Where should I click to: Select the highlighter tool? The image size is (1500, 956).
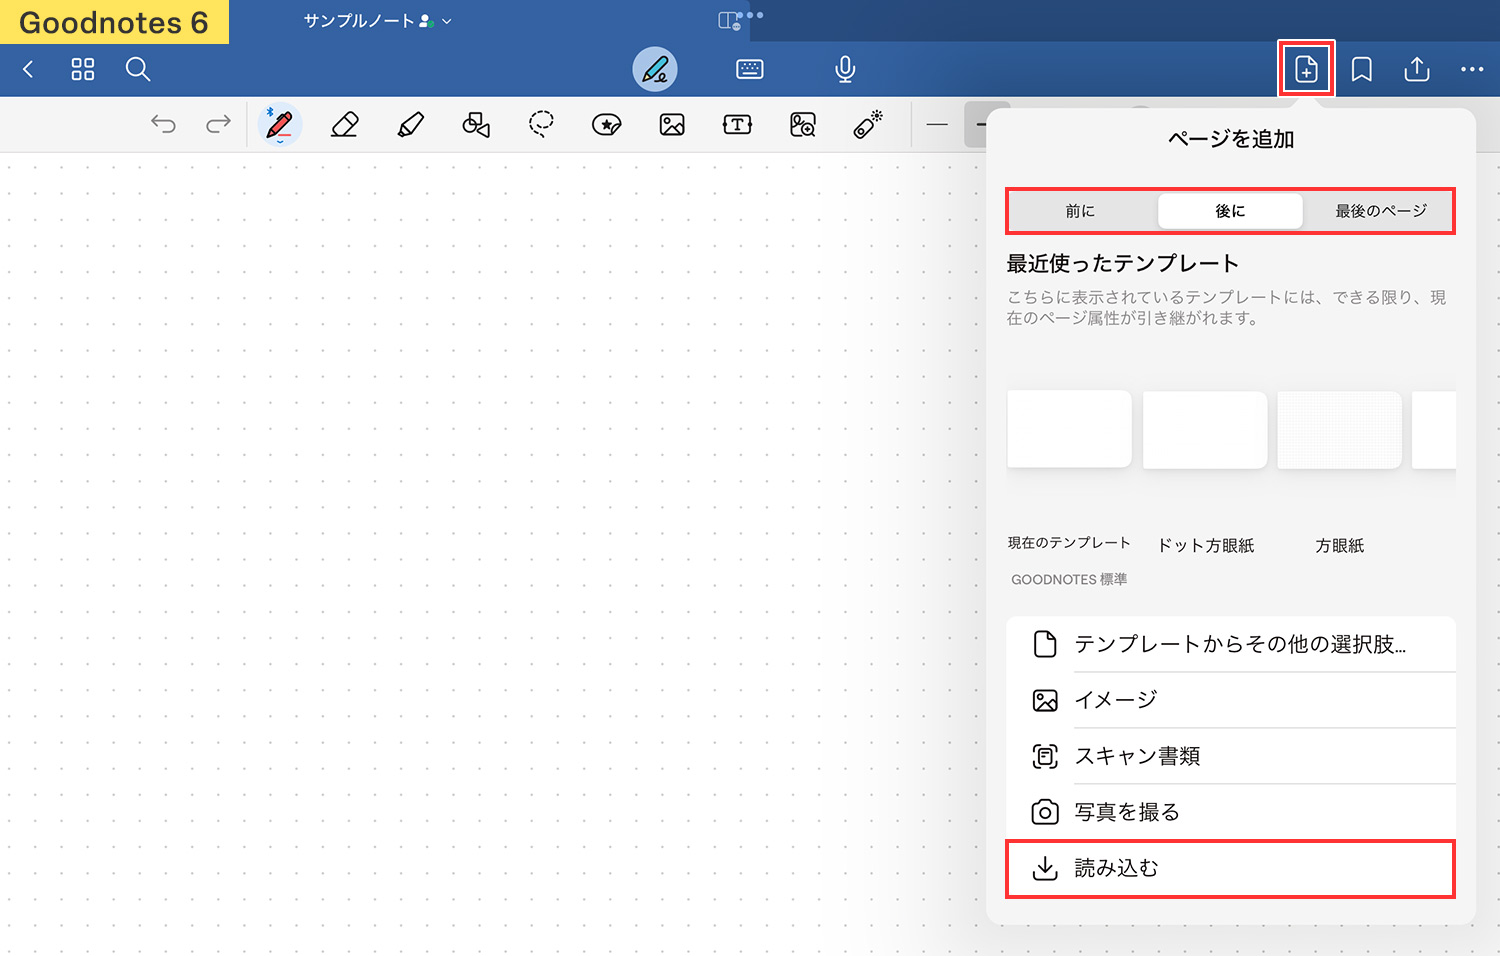[411, 125]
